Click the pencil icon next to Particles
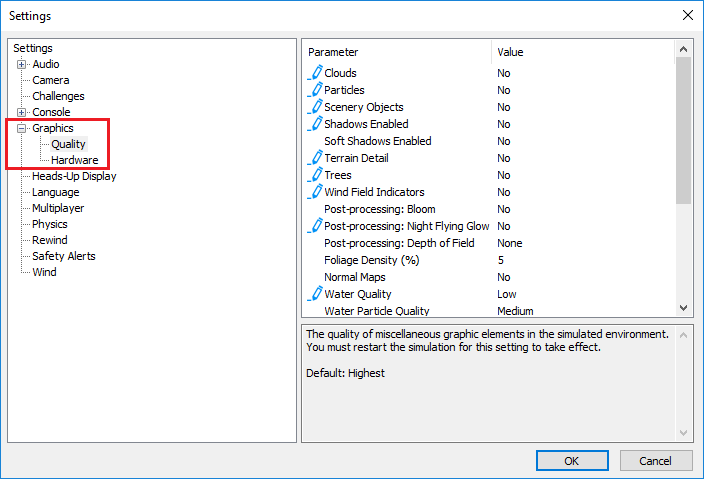The width and height of the screenshot is (704, 479). (315, 90)
